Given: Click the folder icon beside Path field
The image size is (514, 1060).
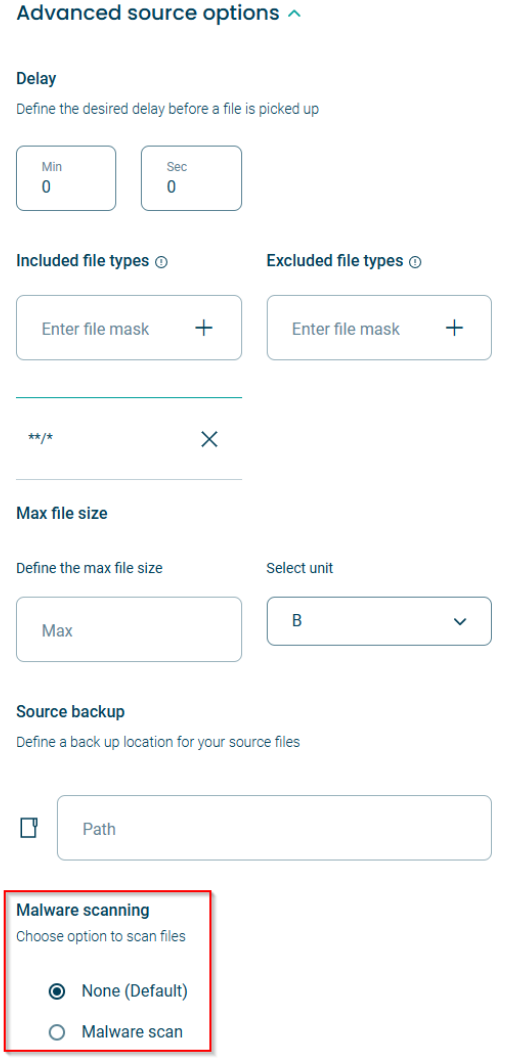Looking at the screenshot, I should (28, 828).
